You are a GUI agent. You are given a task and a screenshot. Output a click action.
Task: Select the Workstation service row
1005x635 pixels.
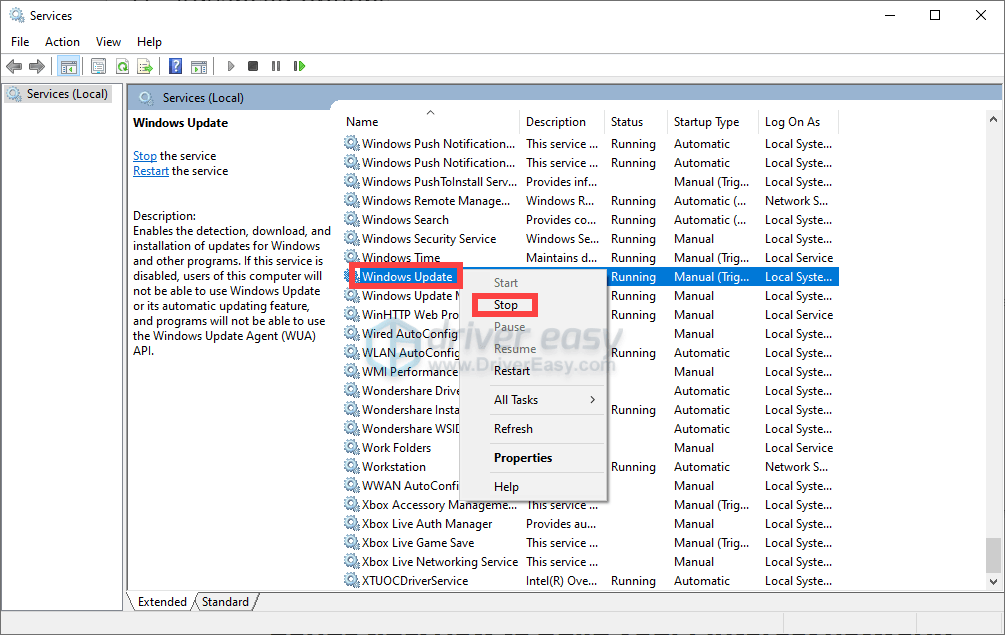[x=590, y=466]
